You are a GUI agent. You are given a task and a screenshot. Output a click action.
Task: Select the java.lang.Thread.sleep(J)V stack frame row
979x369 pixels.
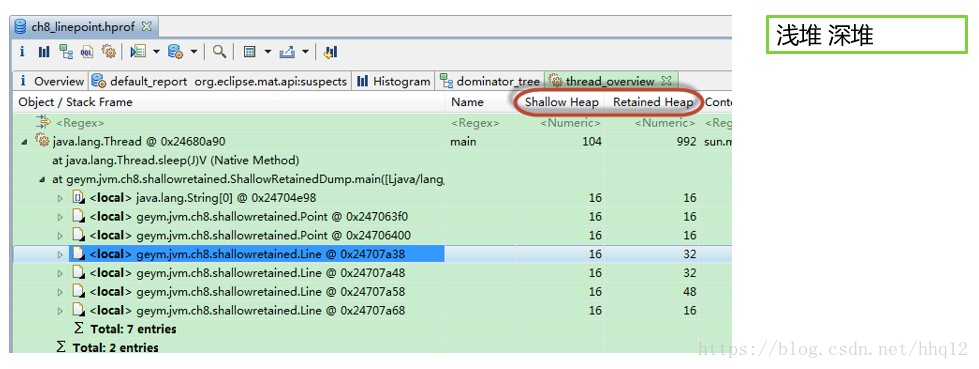(x=175, y=160)
